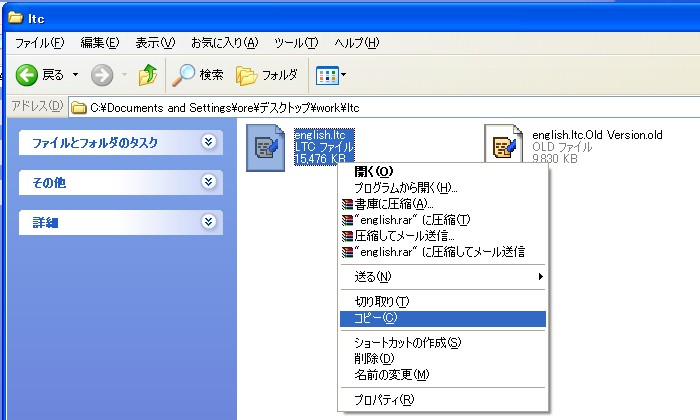Open the 送る(N) submenu
Screen dimensions: 700x420
coord(443,277)
